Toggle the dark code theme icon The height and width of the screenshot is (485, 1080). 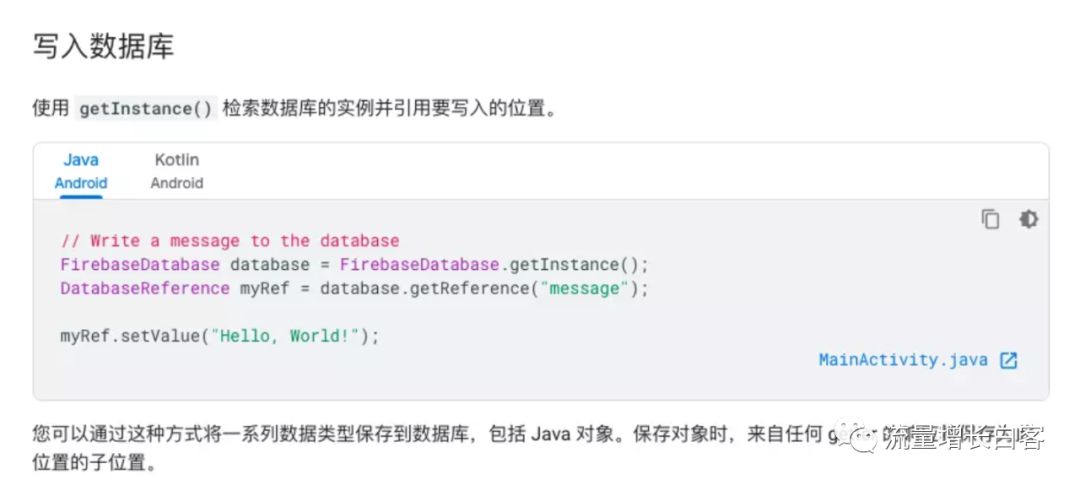coord(1028,219)
